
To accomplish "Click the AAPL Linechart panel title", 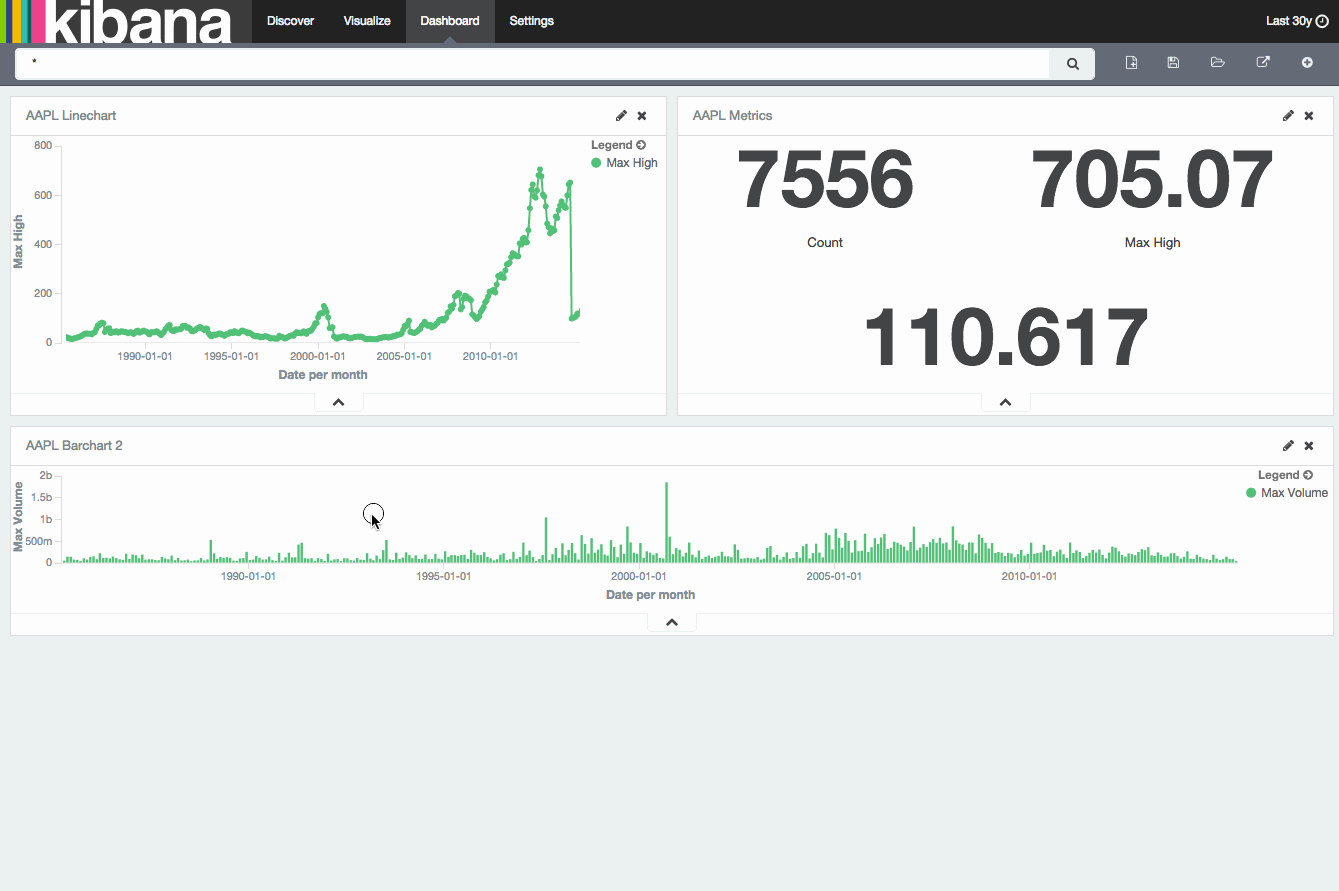I will (71, 116).
